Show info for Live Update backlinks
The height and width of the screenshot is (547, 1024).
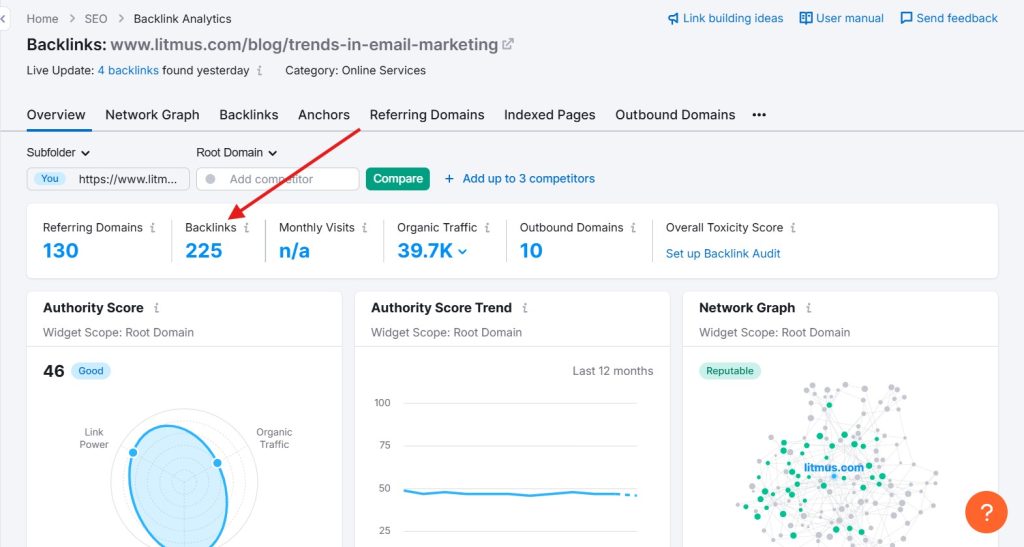259,70
